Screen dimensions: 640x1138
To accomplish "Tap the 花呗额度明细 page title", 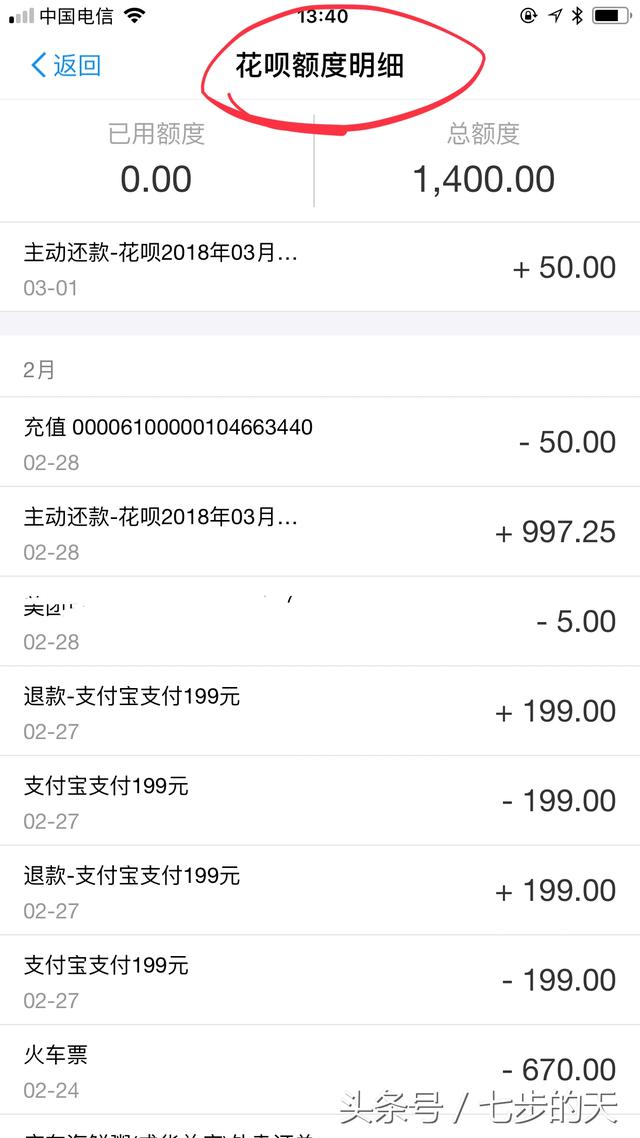I will pyautogui.click(x=319, y=66).
